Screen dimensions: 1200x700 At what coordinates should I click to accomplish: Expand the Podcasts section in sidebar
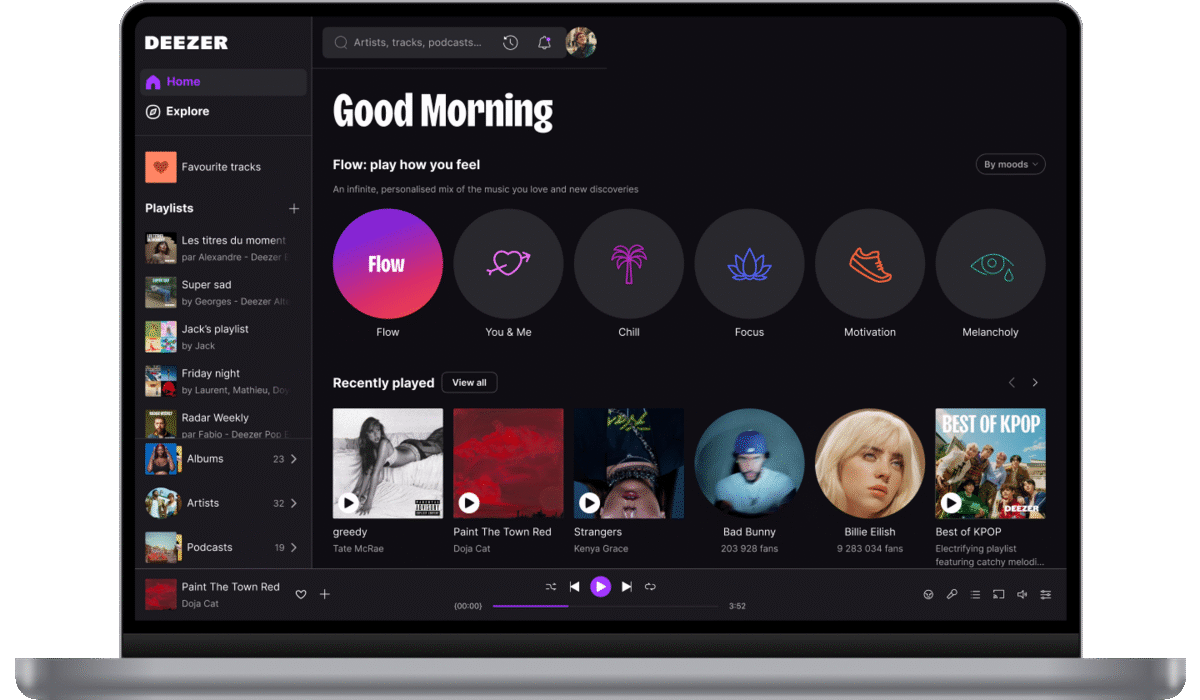(293, 548)
